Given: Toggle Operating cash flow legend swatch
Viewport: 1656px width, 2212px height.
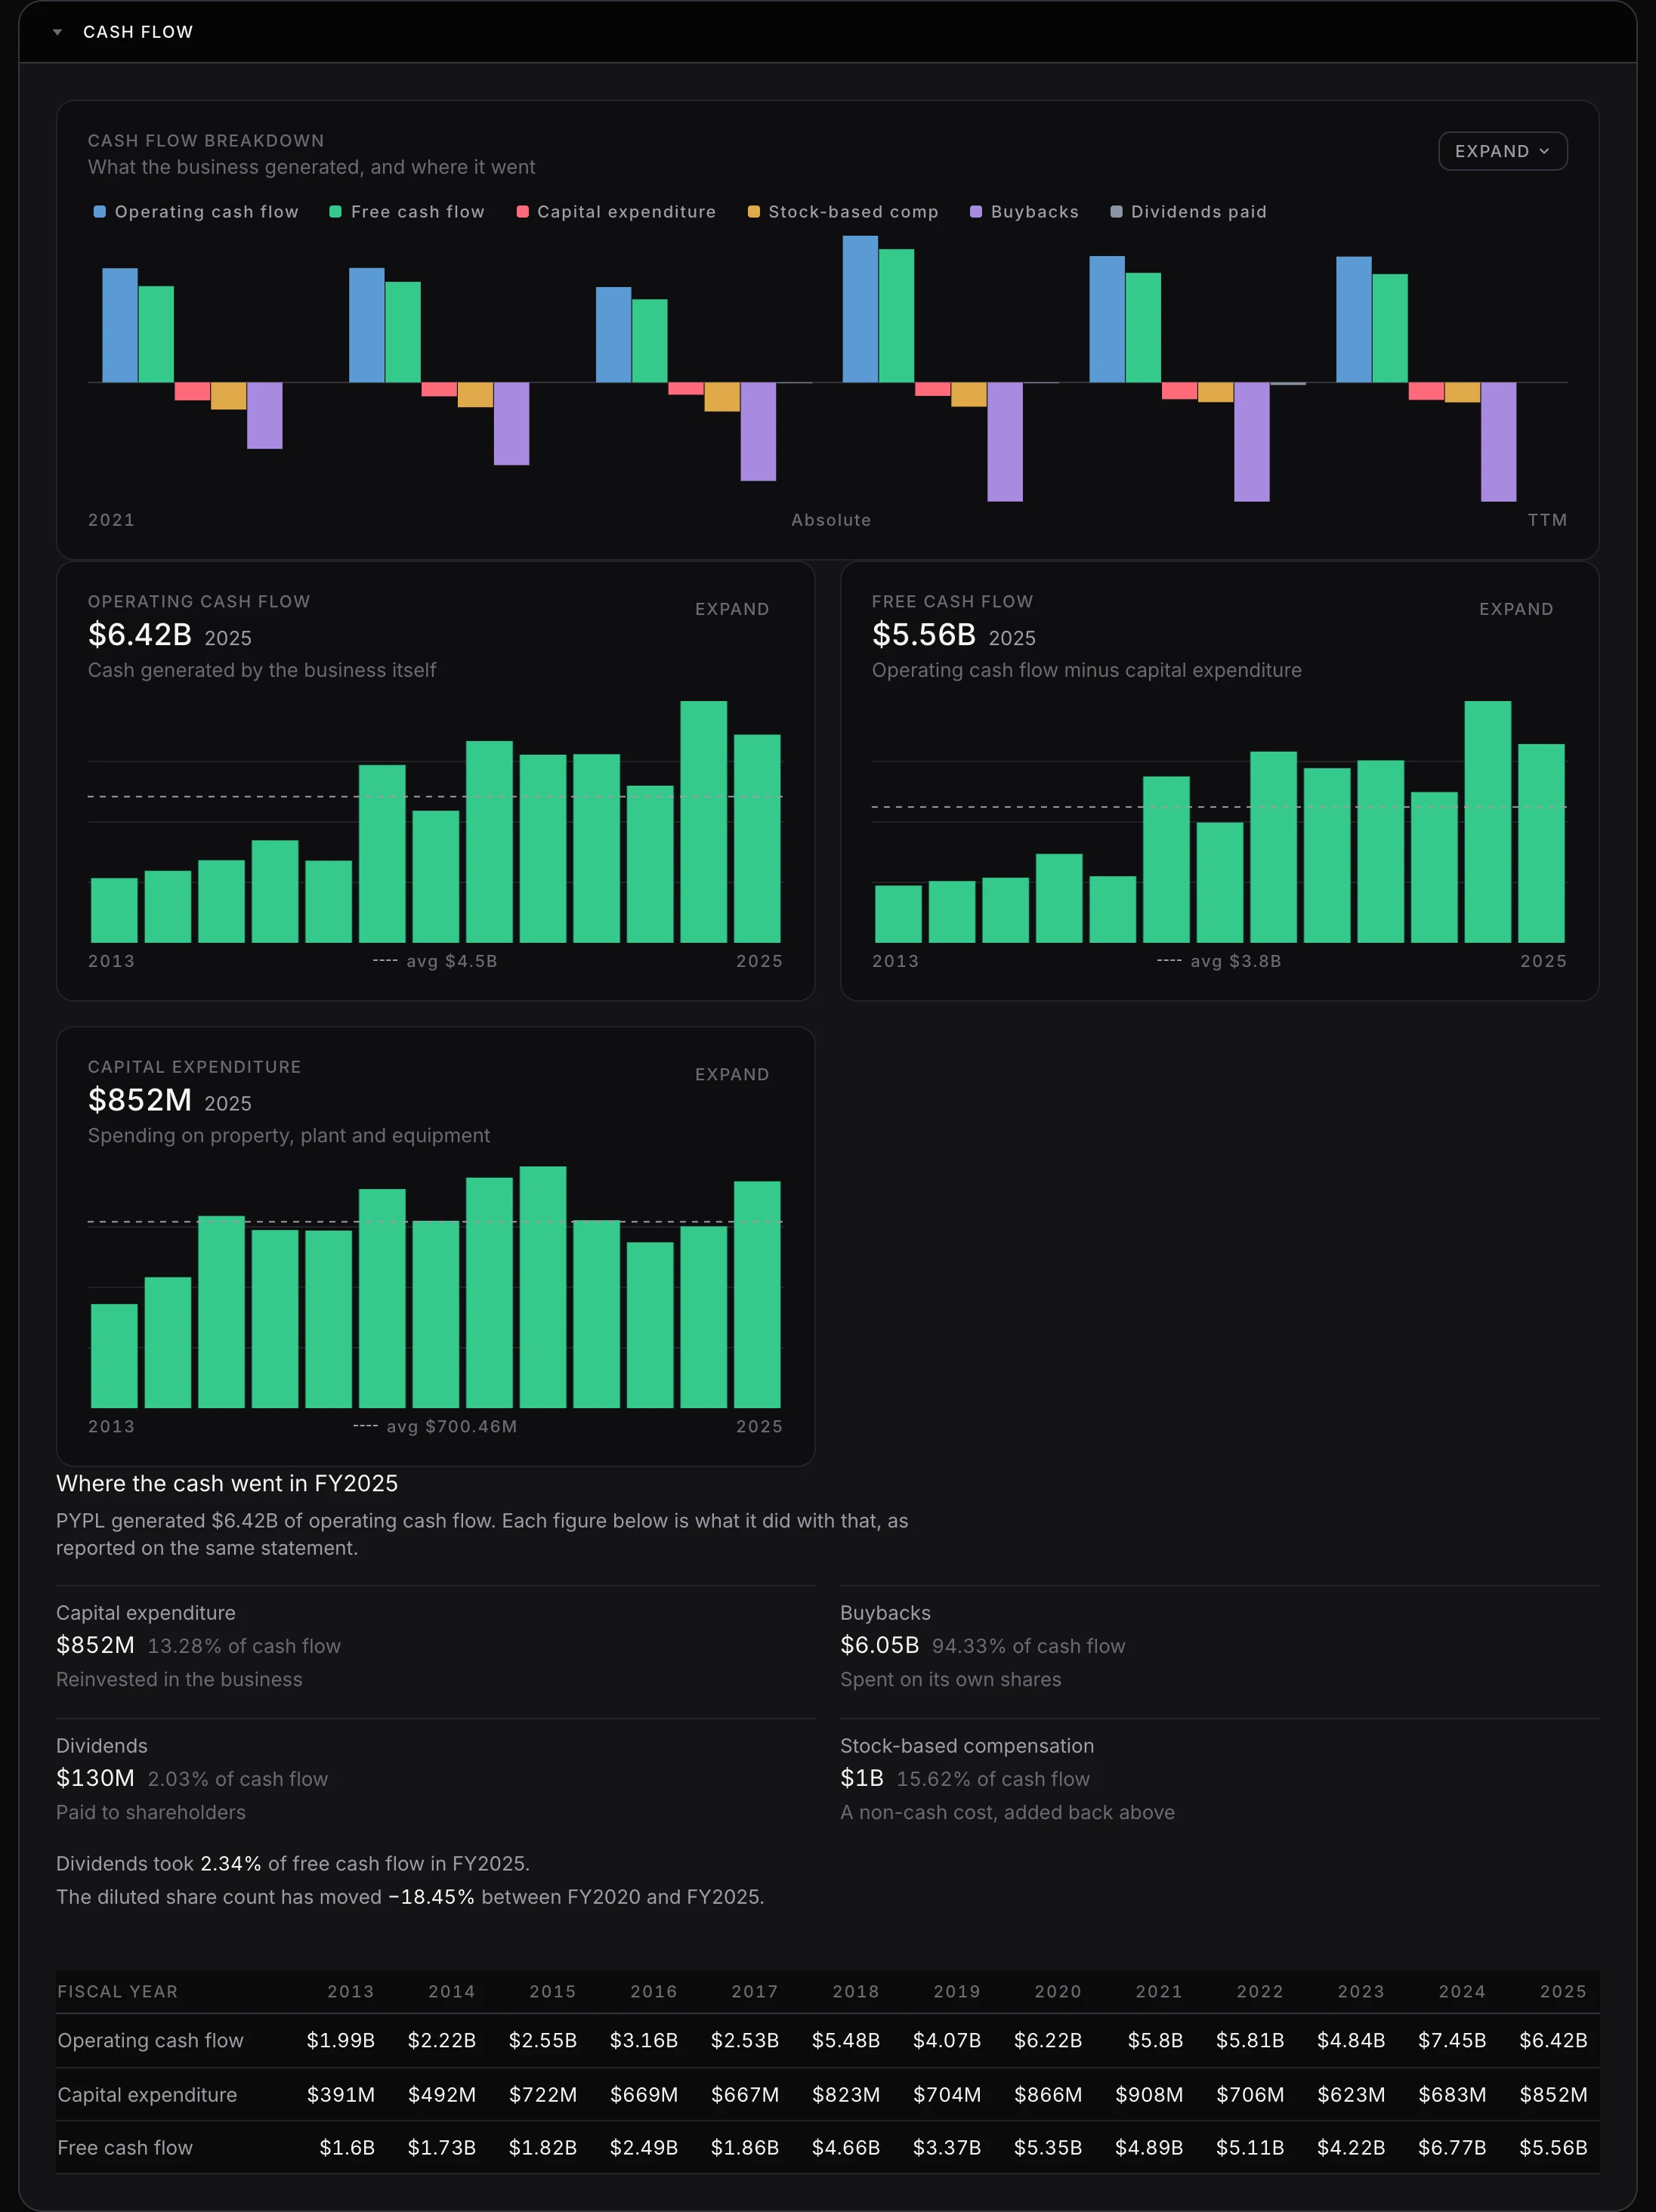Looking at the screenshot, I should 99,212.
